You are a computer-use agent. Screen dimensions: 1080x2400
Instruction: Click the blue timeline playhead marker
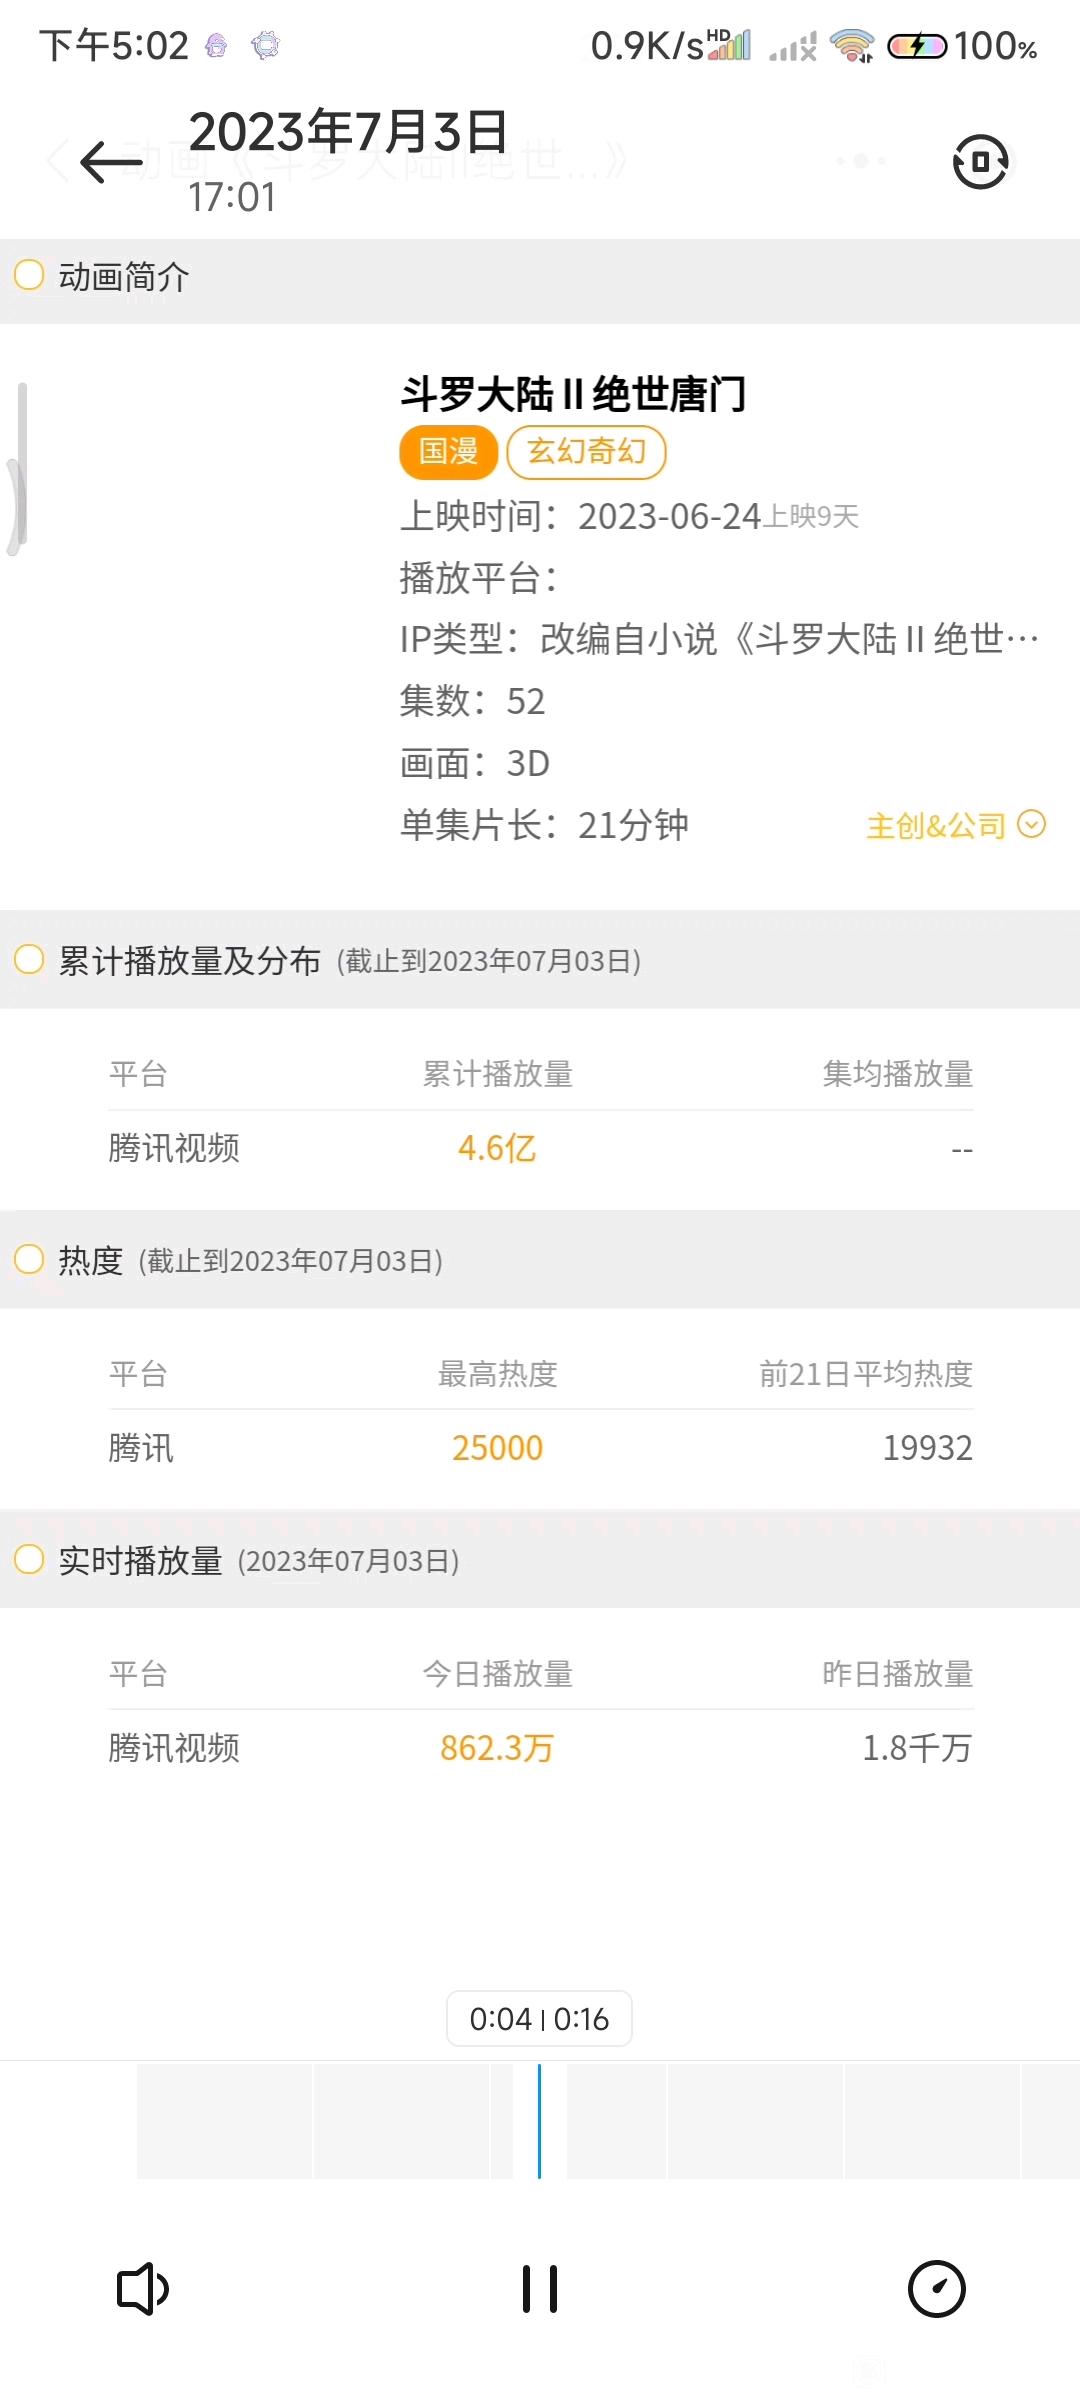coord(539,2120)
